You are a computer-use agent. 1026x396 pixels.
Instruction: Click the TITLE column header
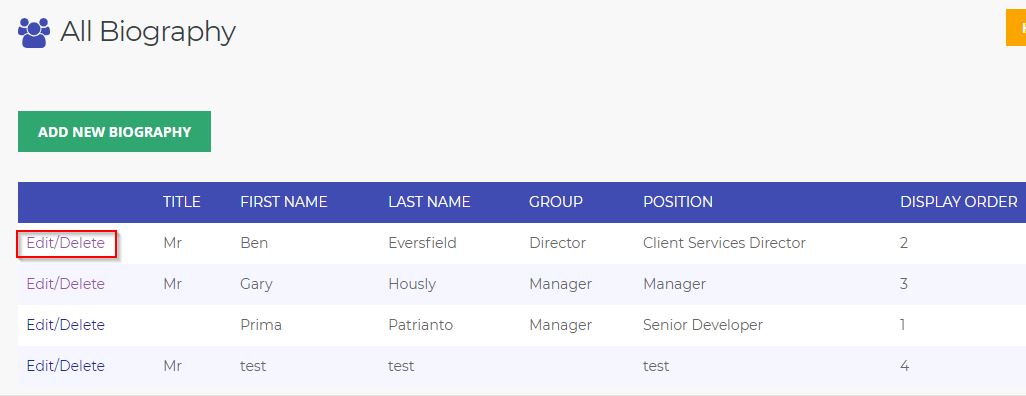[x=182, y=202]
